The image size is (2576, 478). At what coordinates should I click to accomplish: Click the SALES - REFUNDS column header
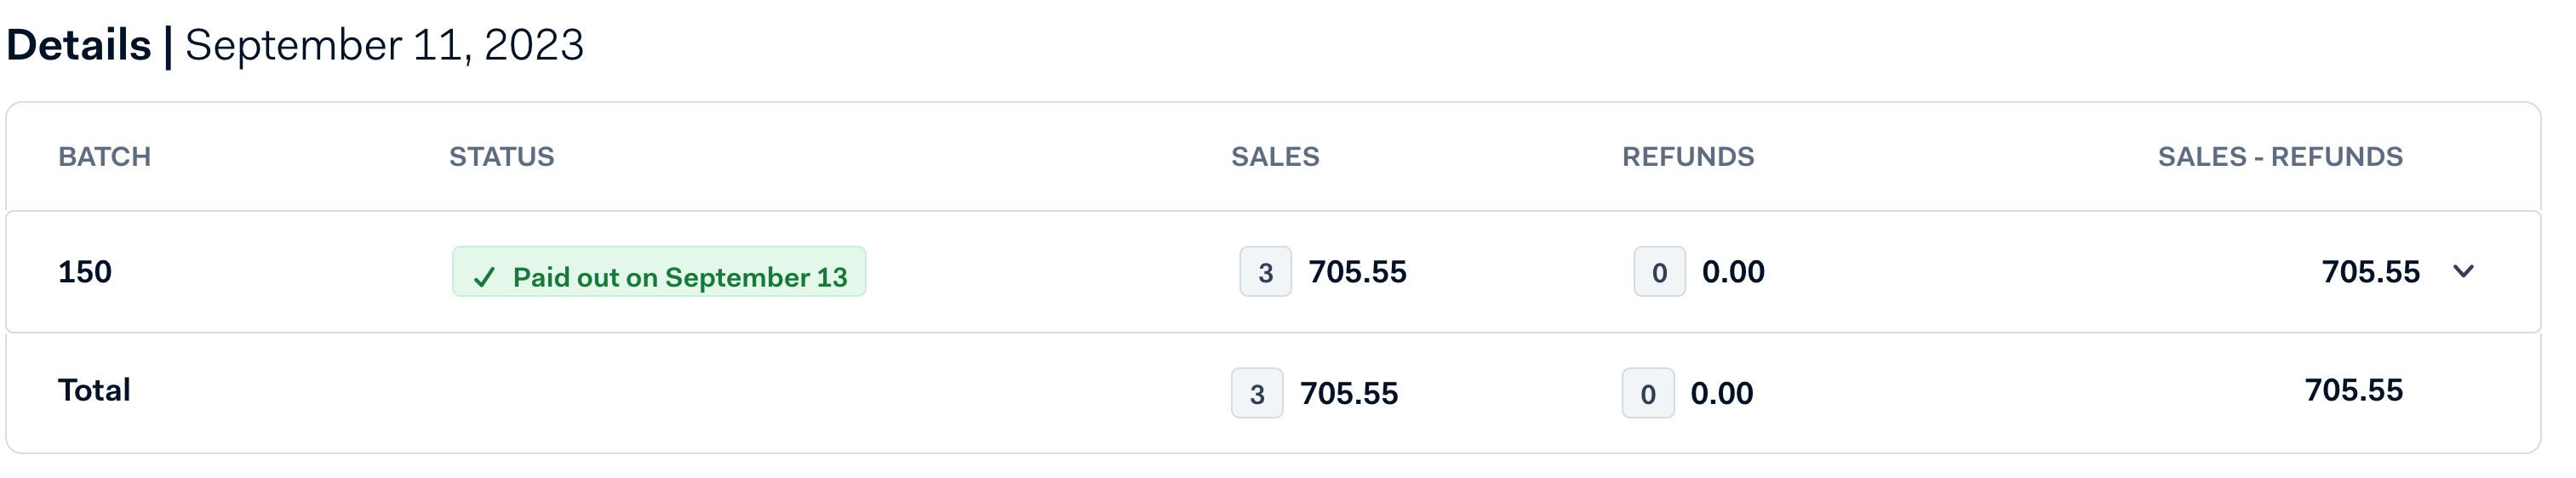2280,156
